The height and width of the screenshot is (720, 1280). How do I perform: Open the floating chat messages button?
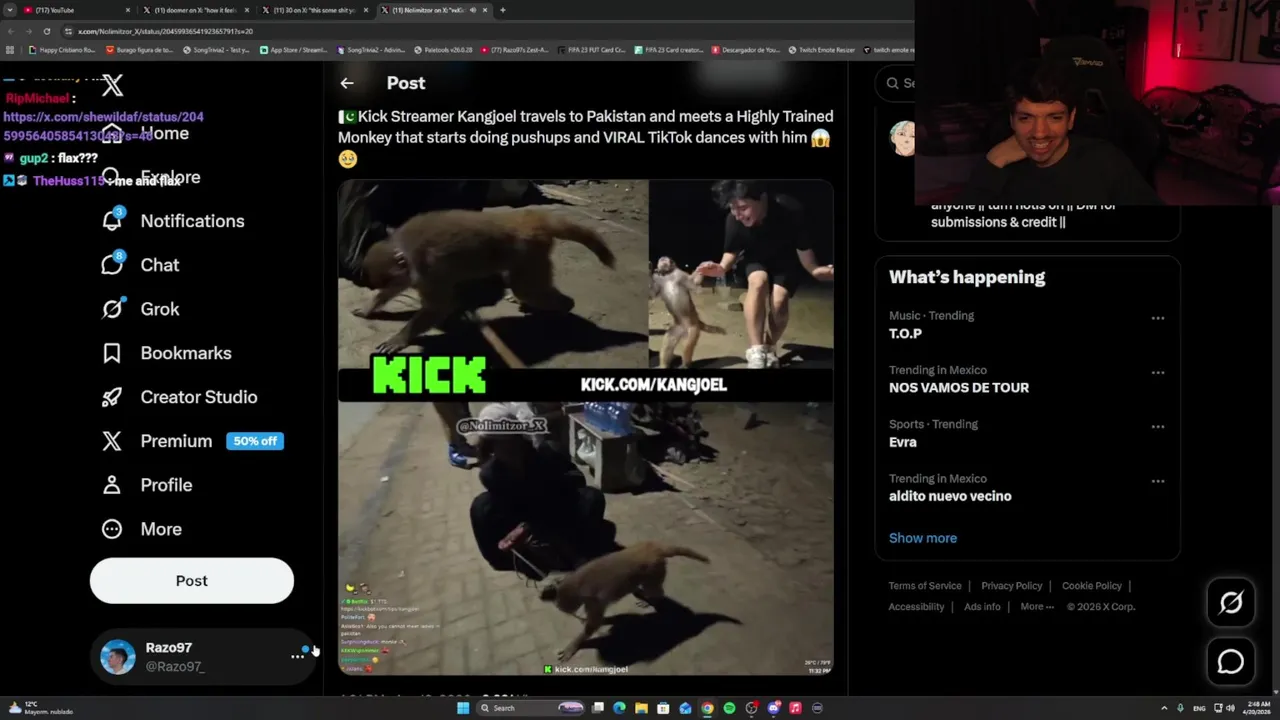(1231, 662)
